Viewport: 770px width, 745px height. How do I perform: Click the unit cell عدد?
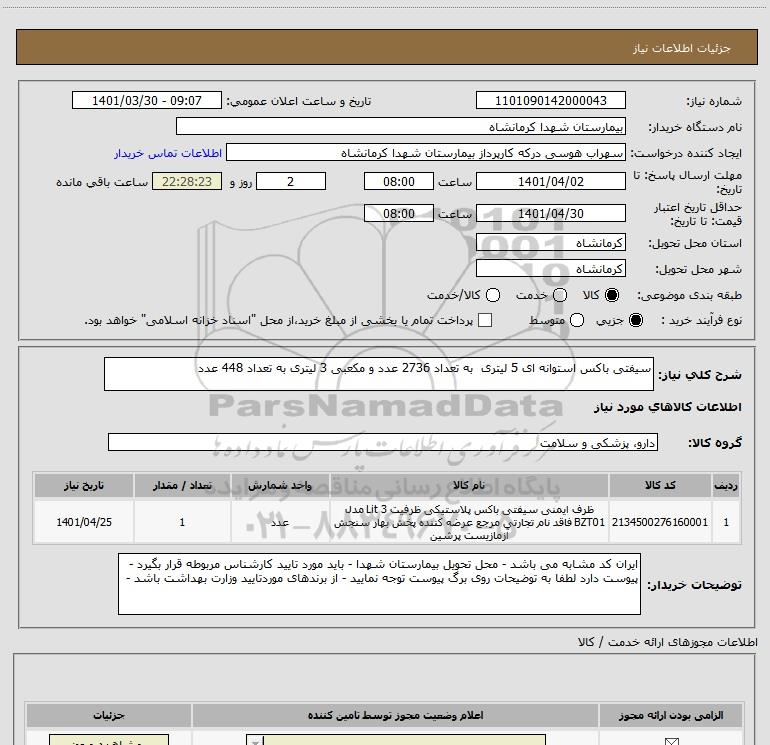pos(280,522)
